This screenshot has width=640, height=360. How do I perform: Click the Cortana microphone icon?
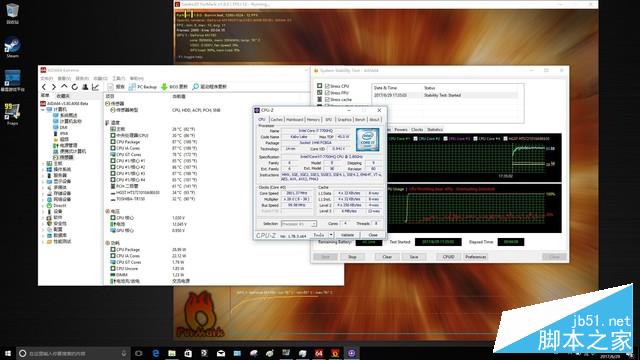tap(124, 353)
